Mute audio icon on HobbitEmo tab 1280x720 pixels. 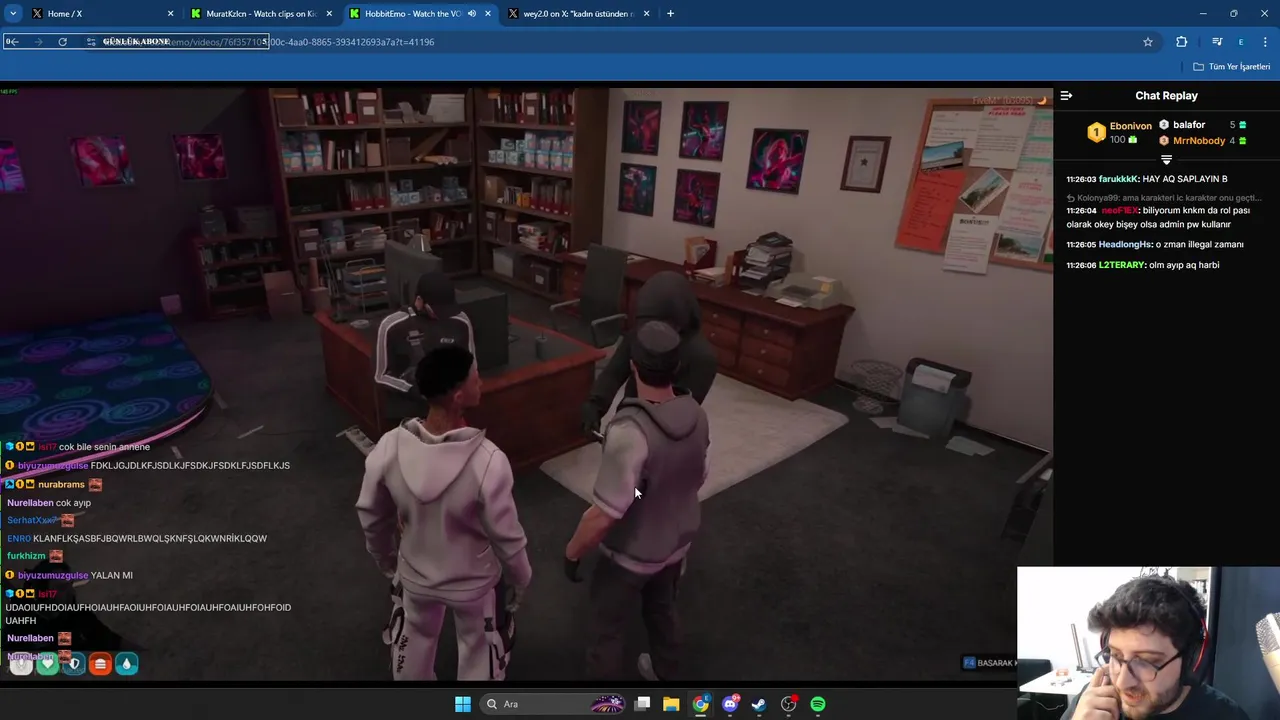click(472, 14)
